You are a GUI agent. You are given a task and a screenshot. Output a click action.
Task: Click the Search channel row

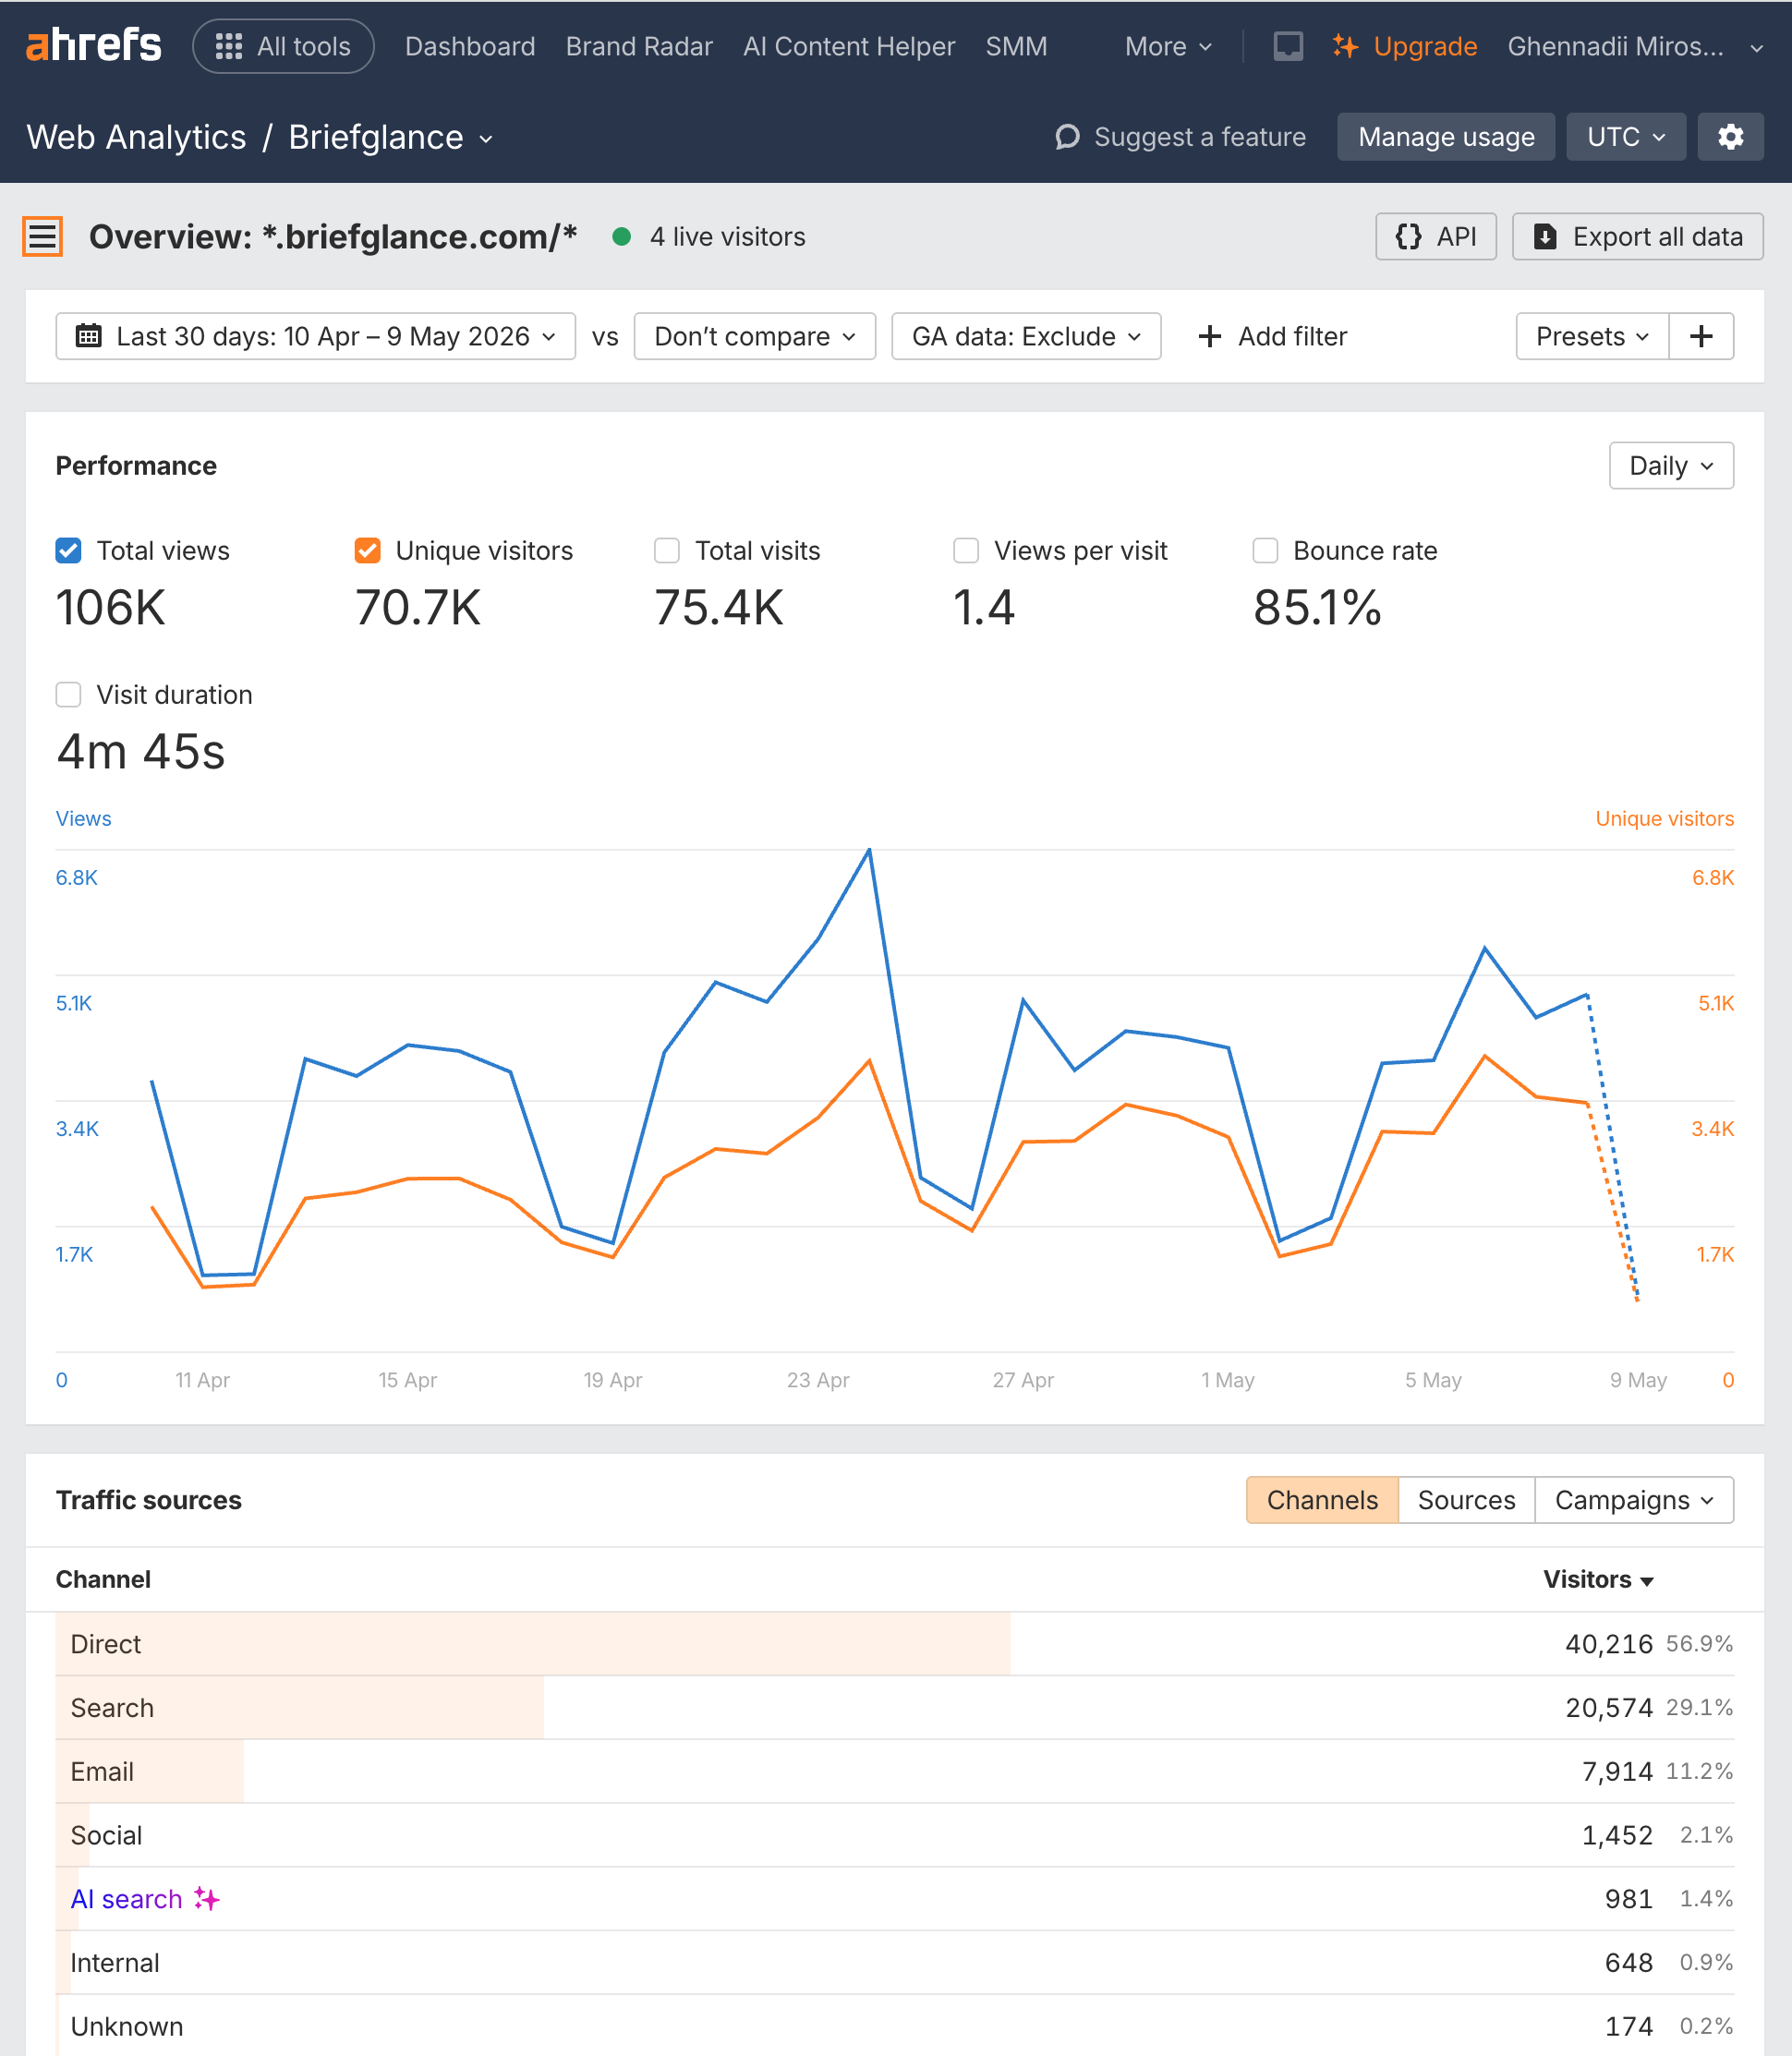pos(895,1708)
